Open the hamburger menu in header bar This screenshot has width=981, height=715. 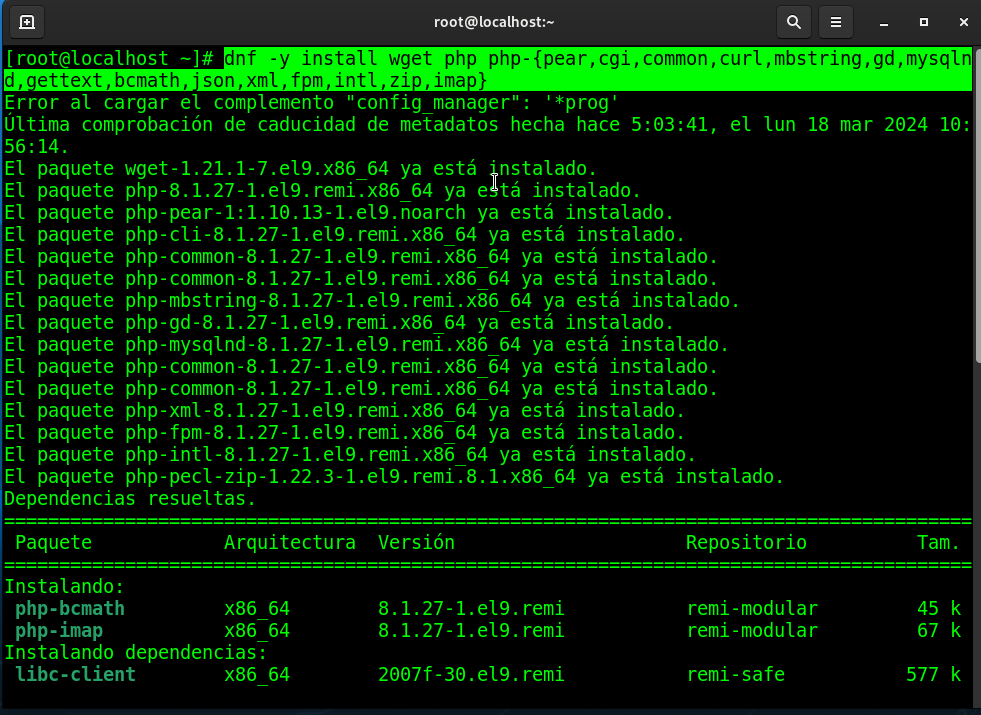(836, 21)
